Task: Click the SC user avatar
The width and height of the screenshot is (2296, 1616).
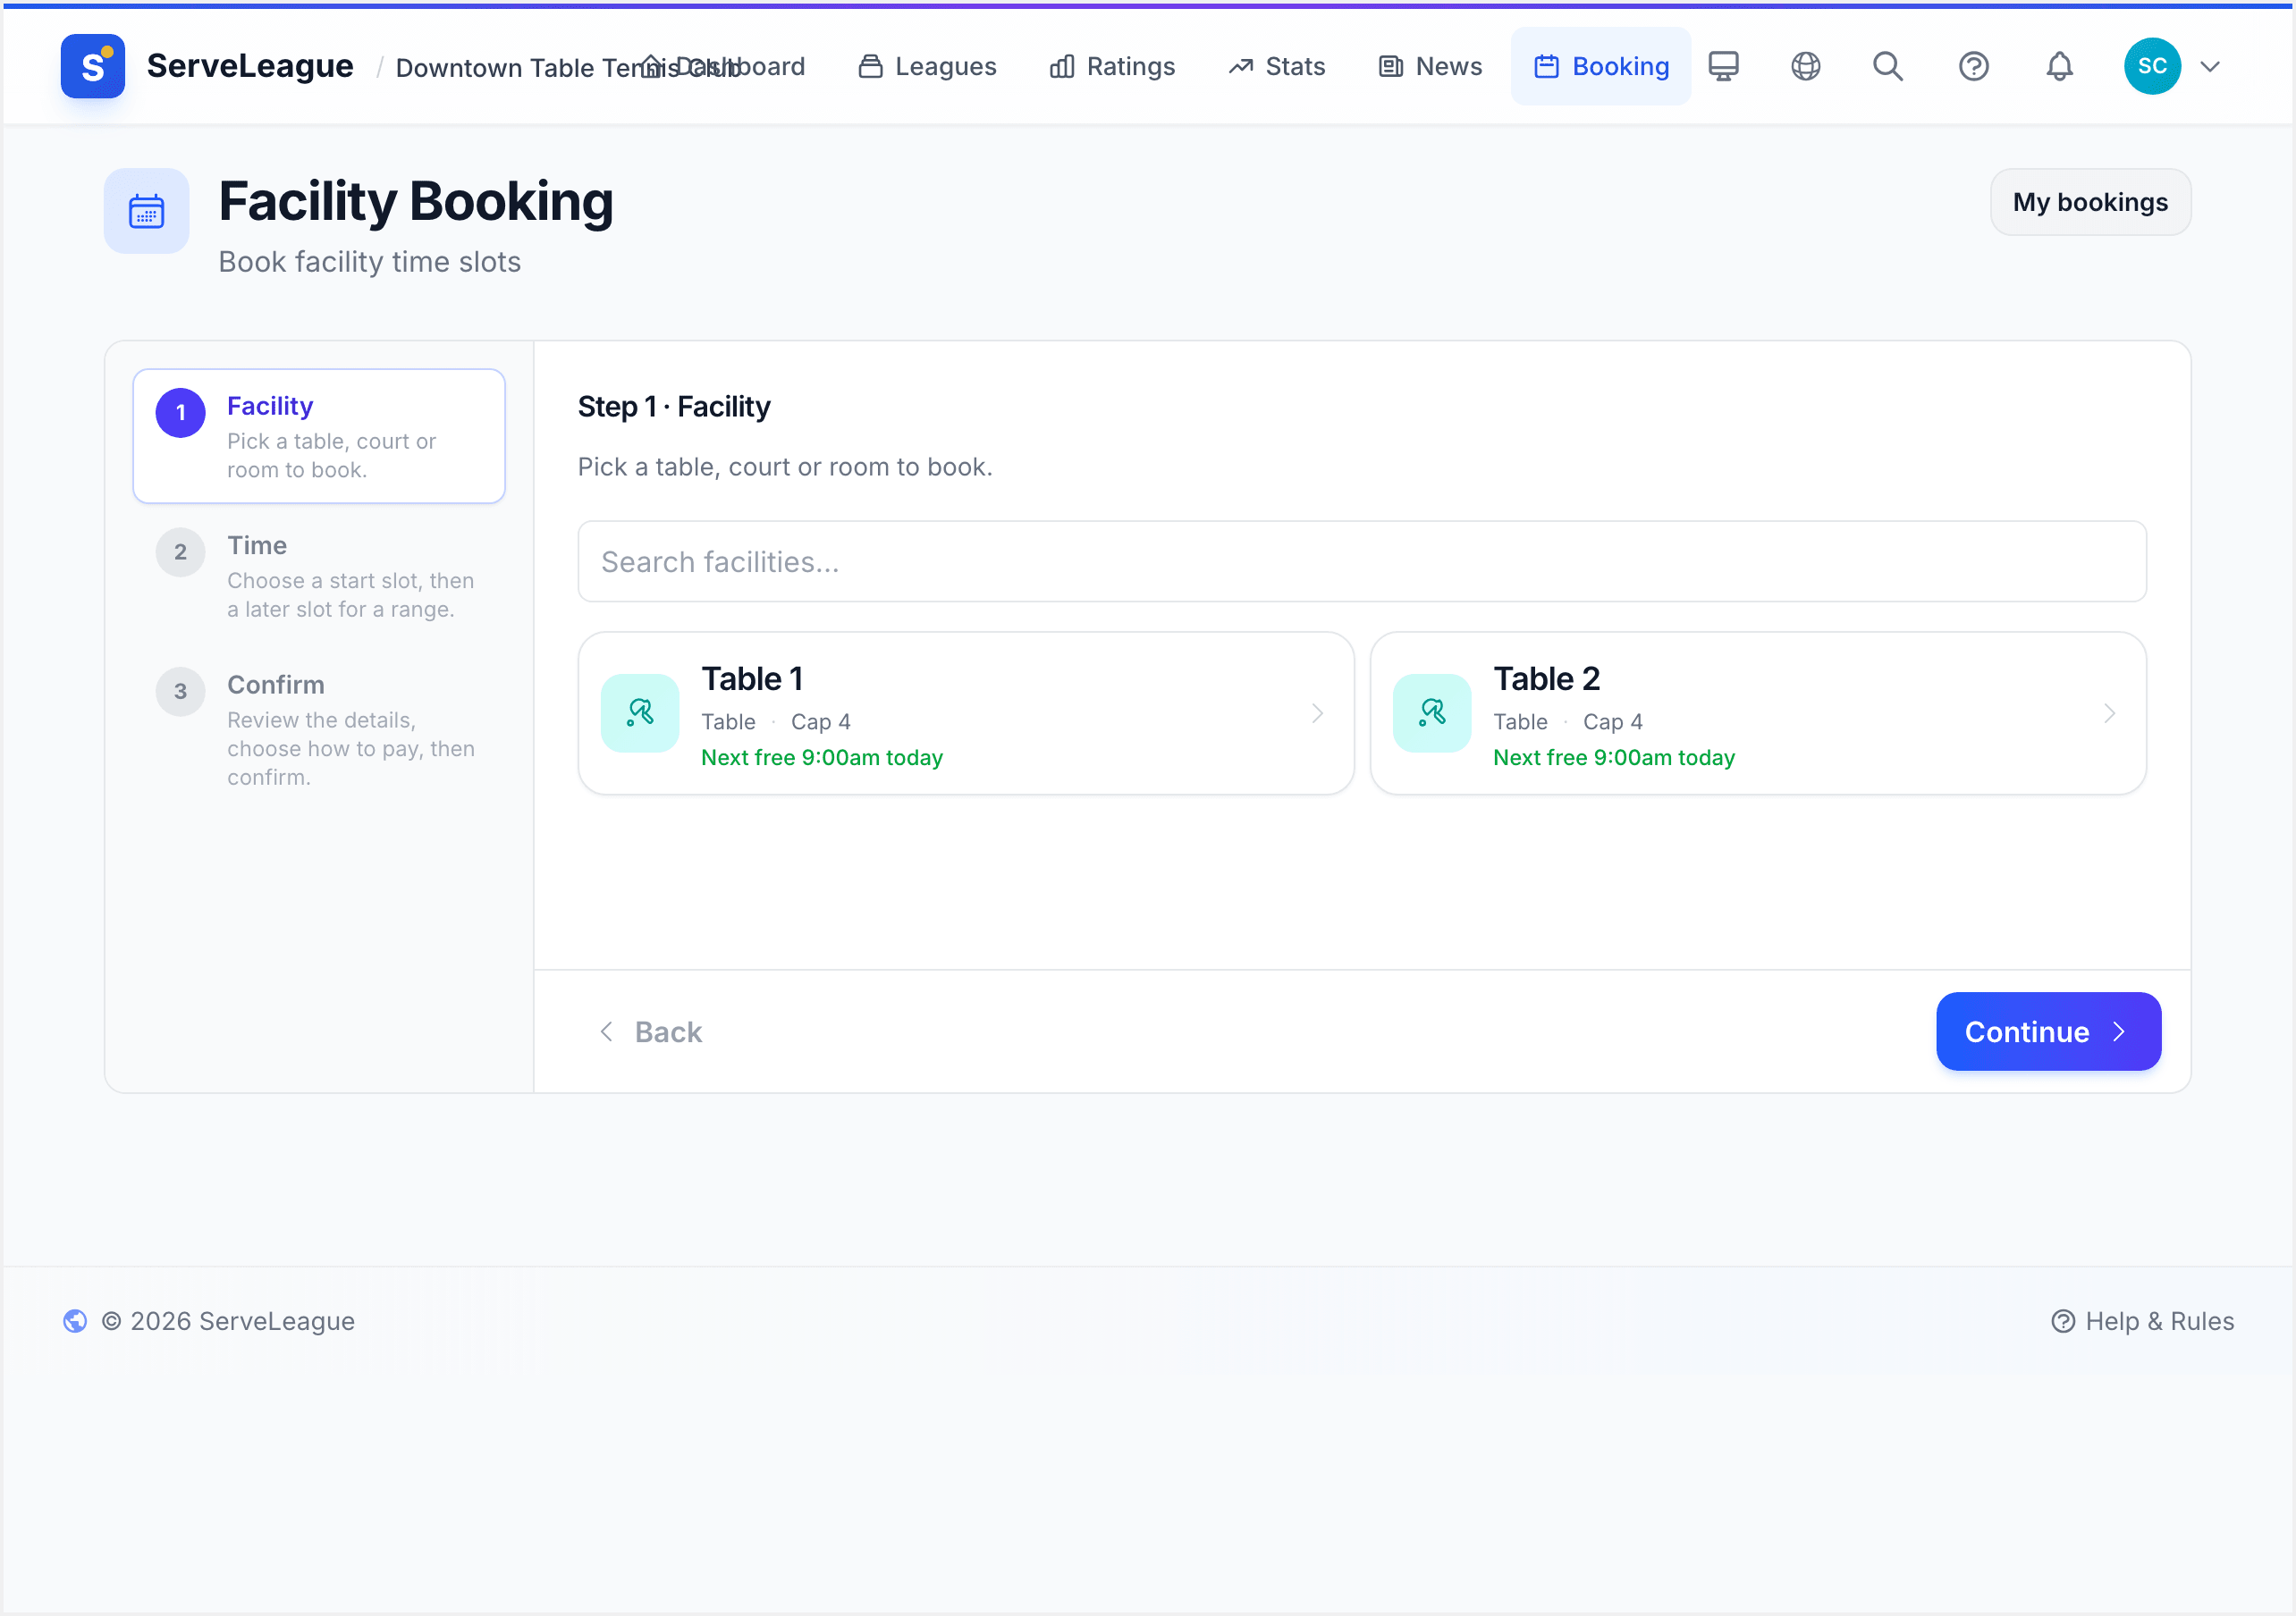Action: 2152,66
